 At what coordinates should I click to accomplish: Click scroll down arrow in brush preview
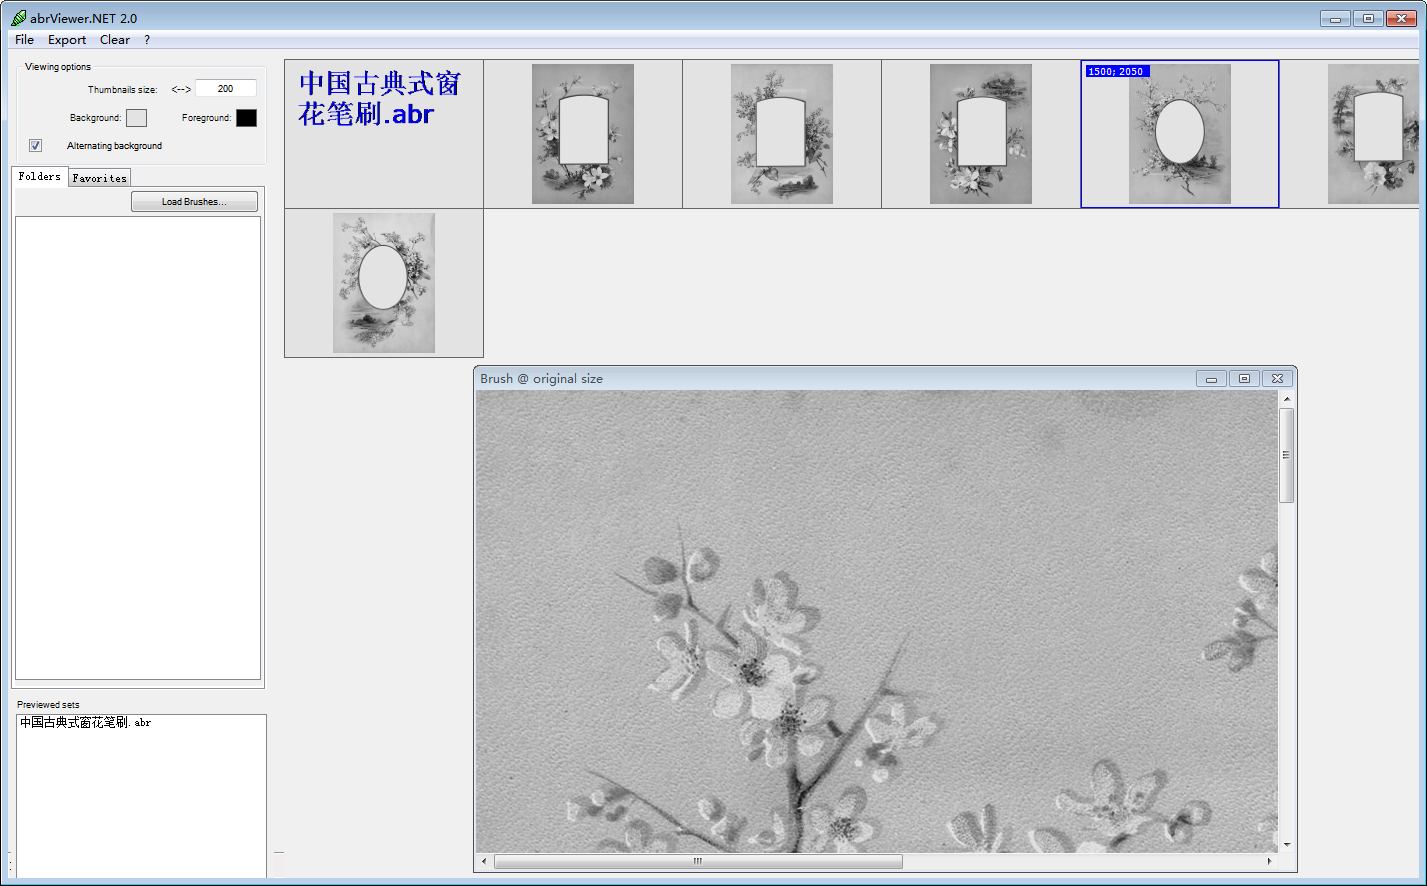pos(1287,845)
